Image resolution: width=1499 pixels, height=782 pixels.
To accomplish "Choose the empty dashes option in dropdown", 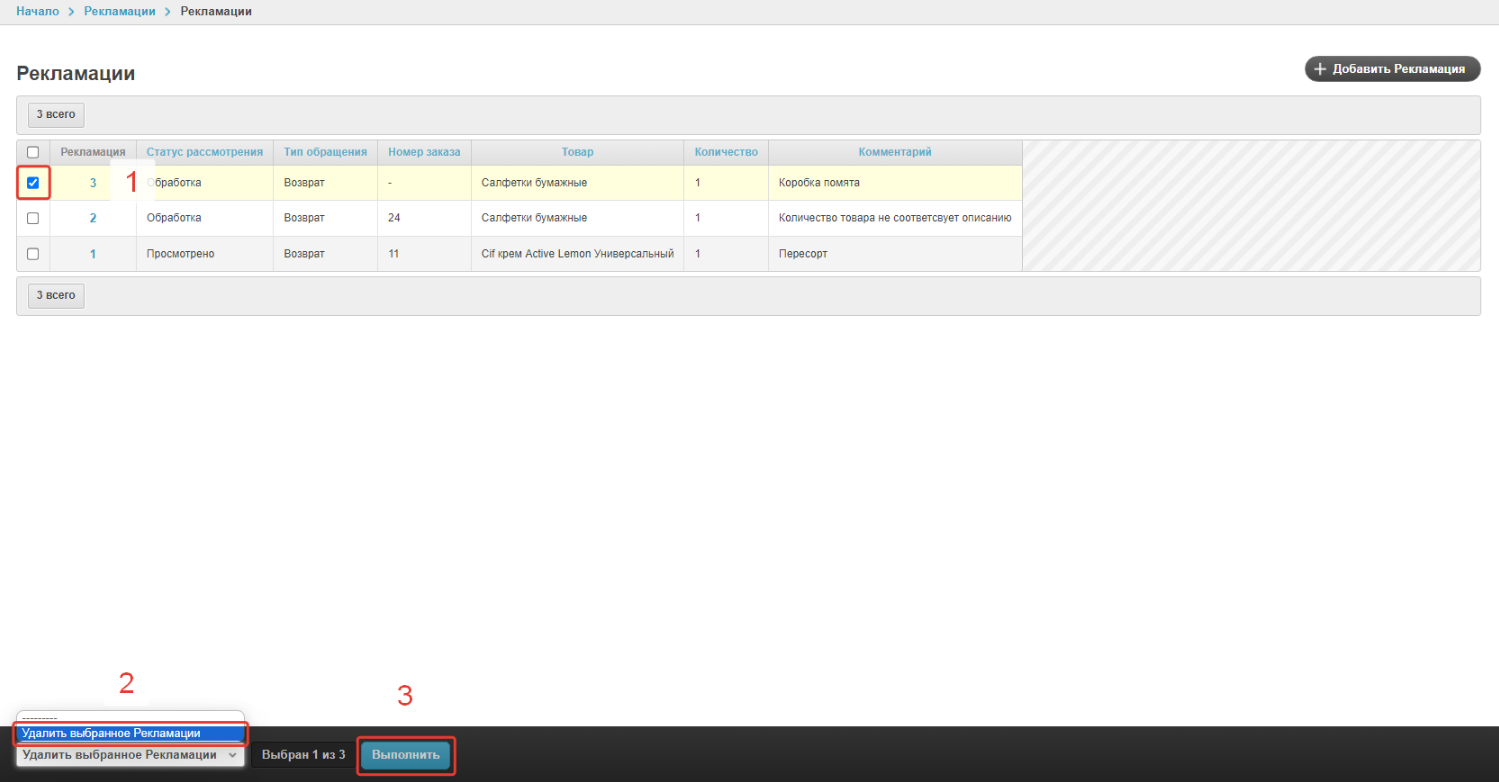I will [130, 718].
